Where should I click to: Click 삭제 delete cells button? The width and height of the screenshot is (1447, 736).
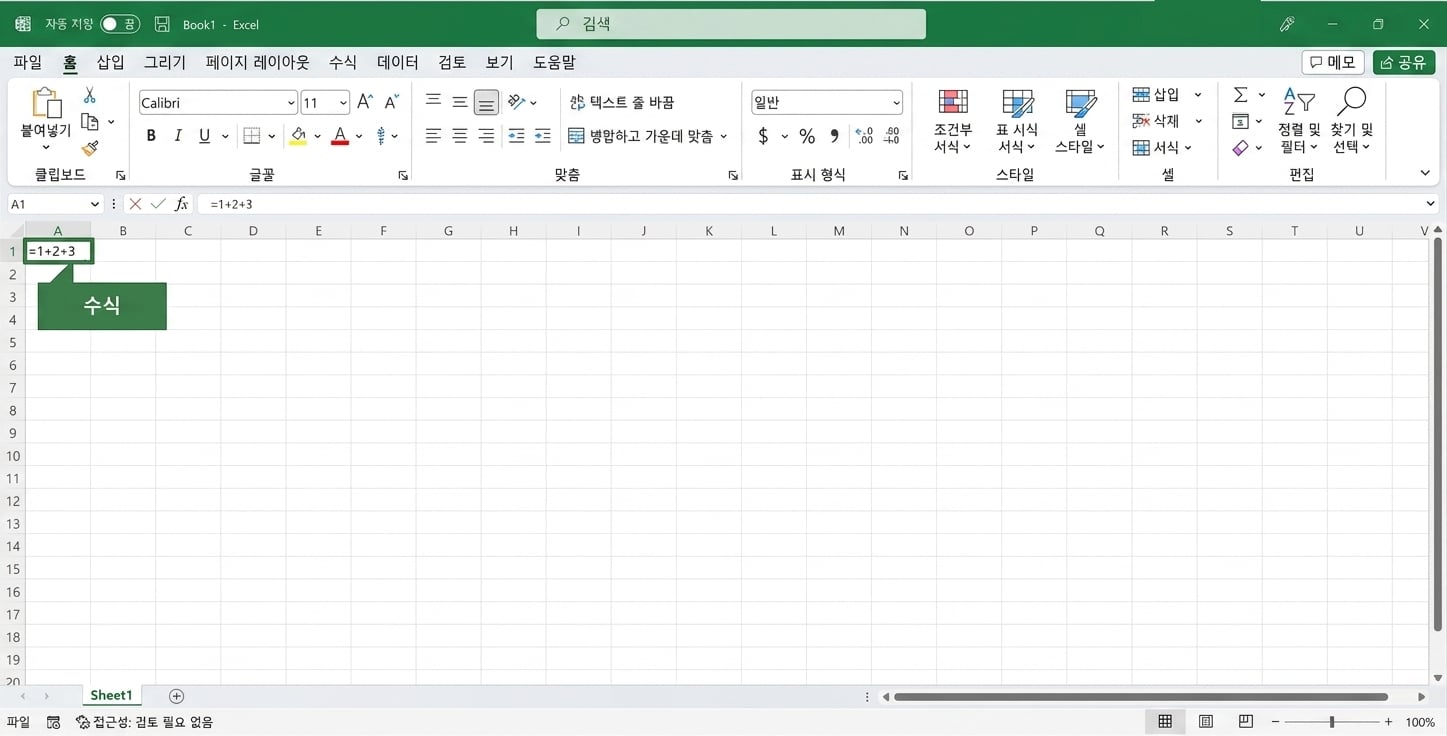coord(1156,121)
